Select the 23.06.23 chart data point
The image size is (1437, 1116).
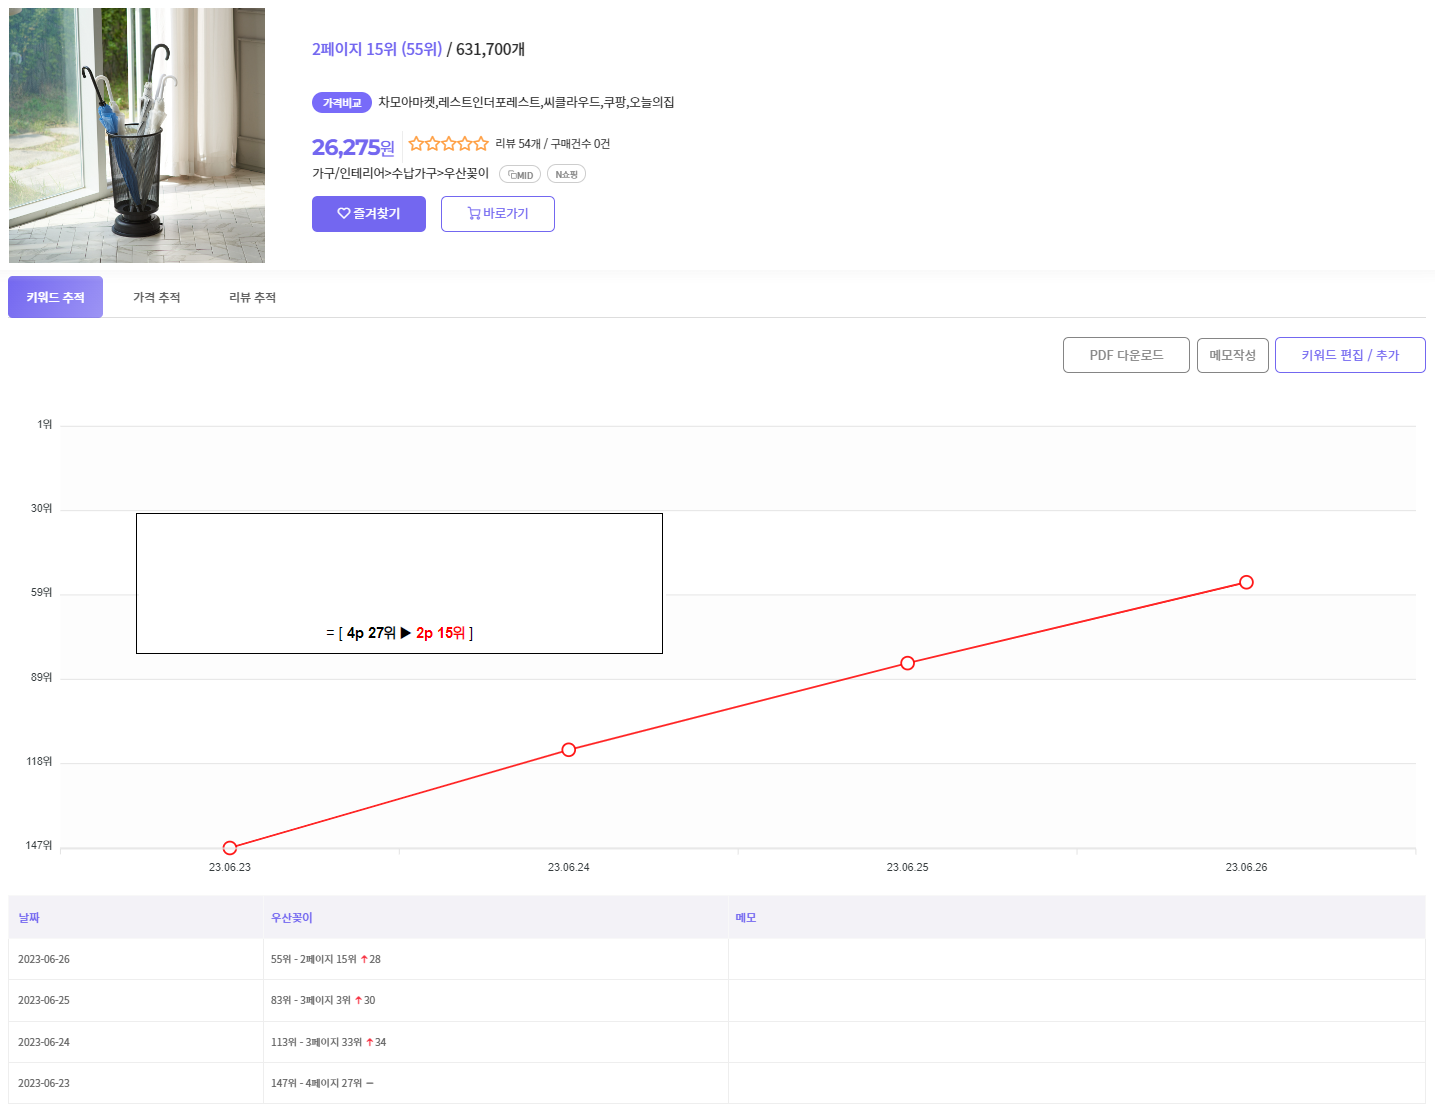click(230, 848)
